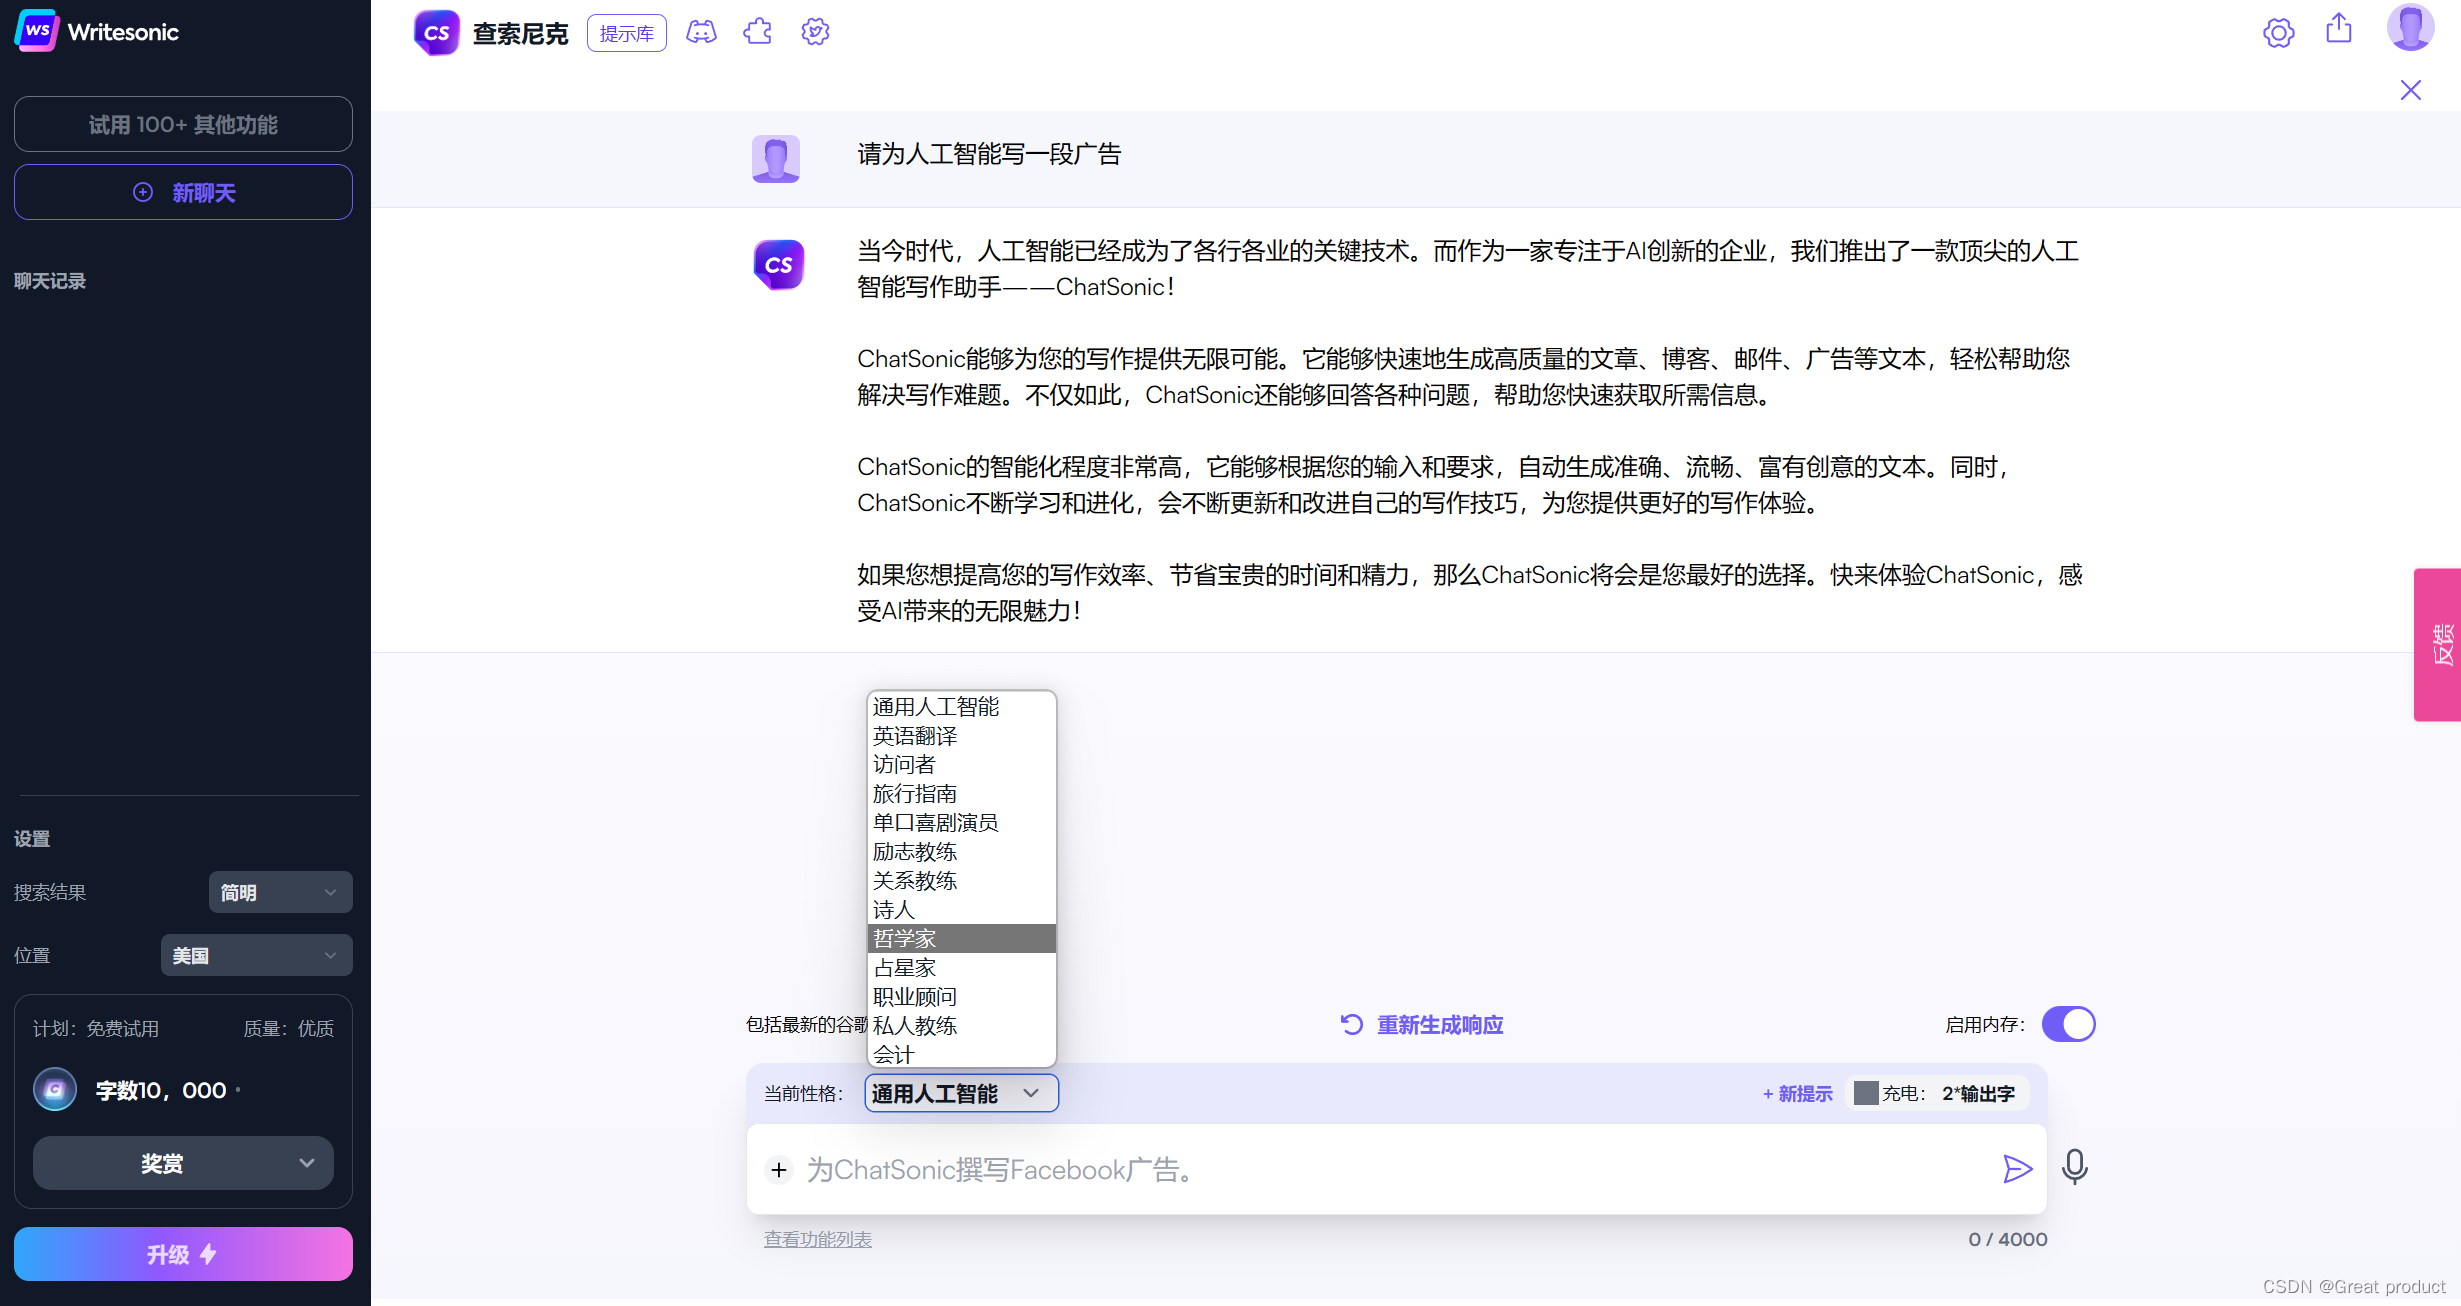Image resolution: width=2461 pixels, height=1306 pixels.
Task: Expand the 奖赏 rewards dropdown
Action: [183, 1163]
